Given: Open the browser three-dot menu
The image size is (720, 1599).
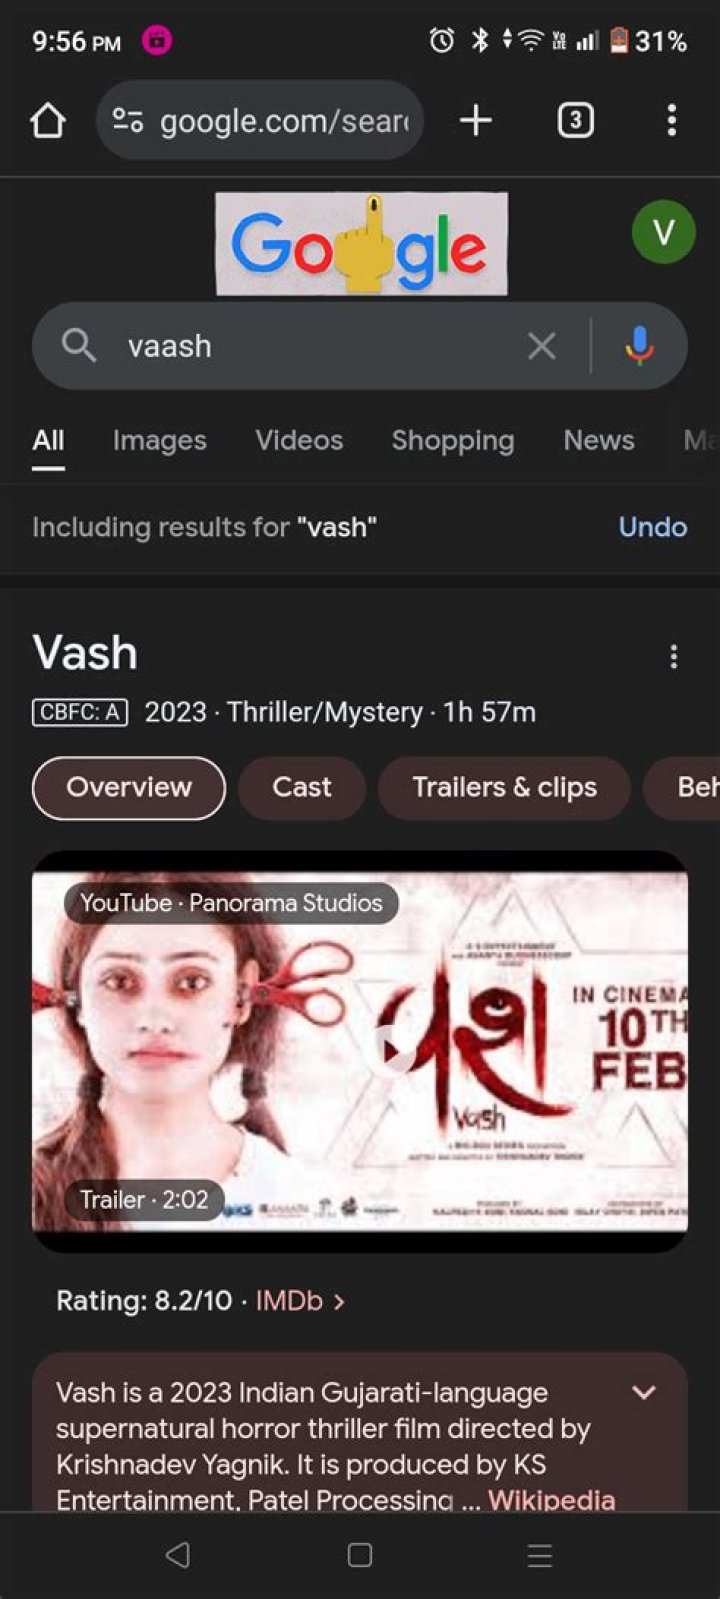Looking at the screenshot, I should [672, 121].
